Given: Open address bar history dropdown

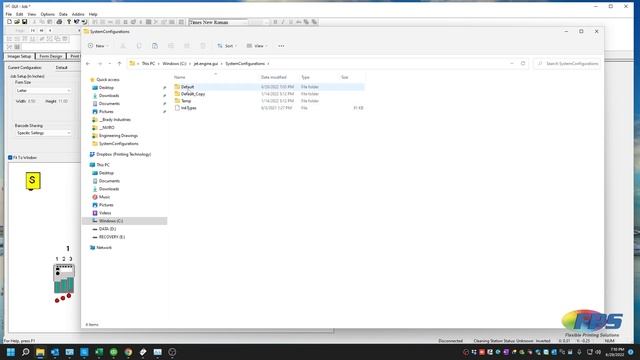Looking at the screenshot, I should 512,64.
